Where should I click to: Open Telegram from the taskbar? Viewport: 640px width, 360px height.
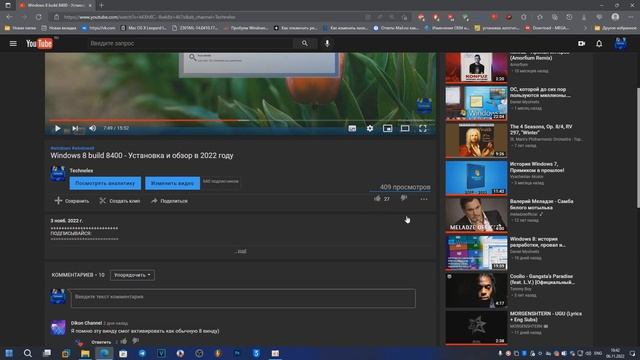coord(142,353)
